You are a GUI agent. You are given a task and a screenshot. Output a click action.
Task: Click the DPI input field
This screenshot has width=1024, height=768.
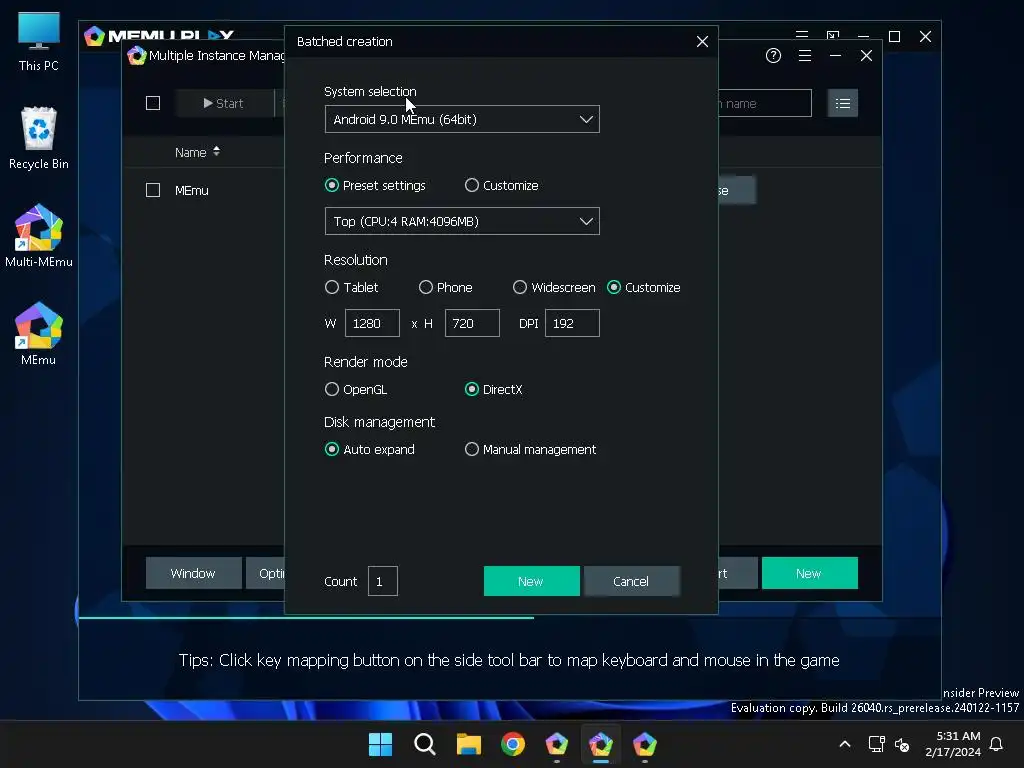[x=572, y=323]
